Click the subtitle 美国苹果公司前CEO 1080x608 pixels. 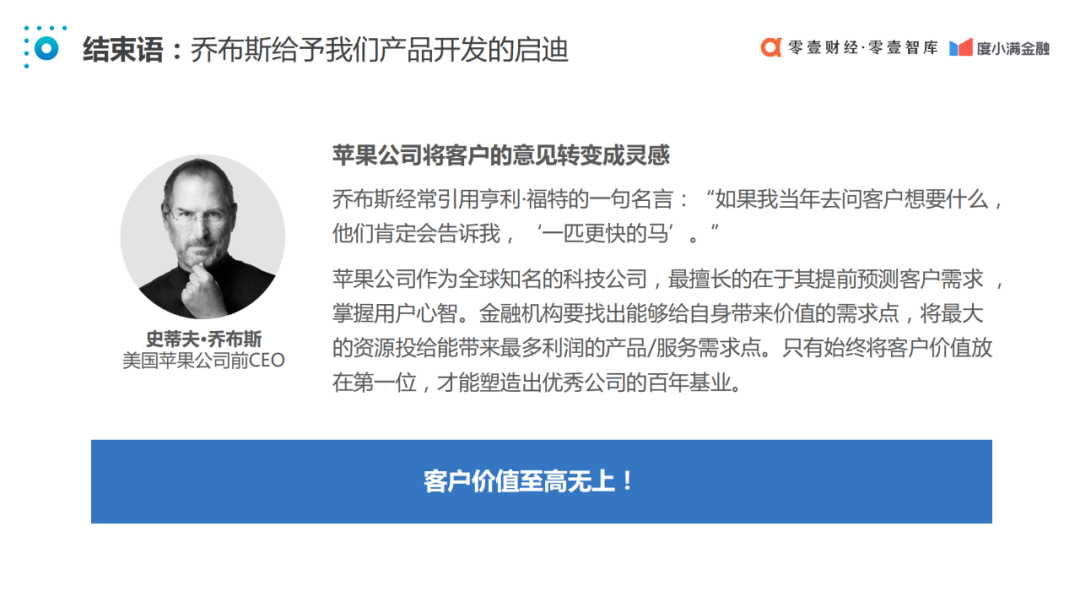click(x=203, y=360)
